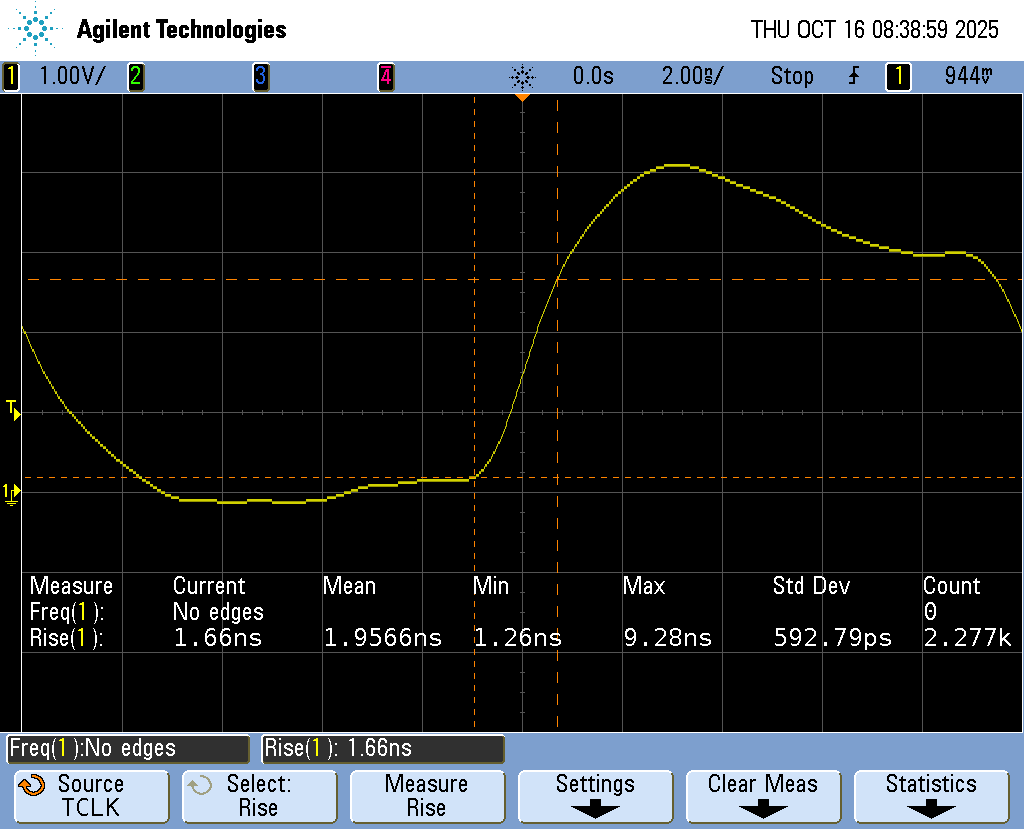Screen dimensions: 1024x829
Task: Click the trigger source channel 1 badge
Action: coord(897,76)
